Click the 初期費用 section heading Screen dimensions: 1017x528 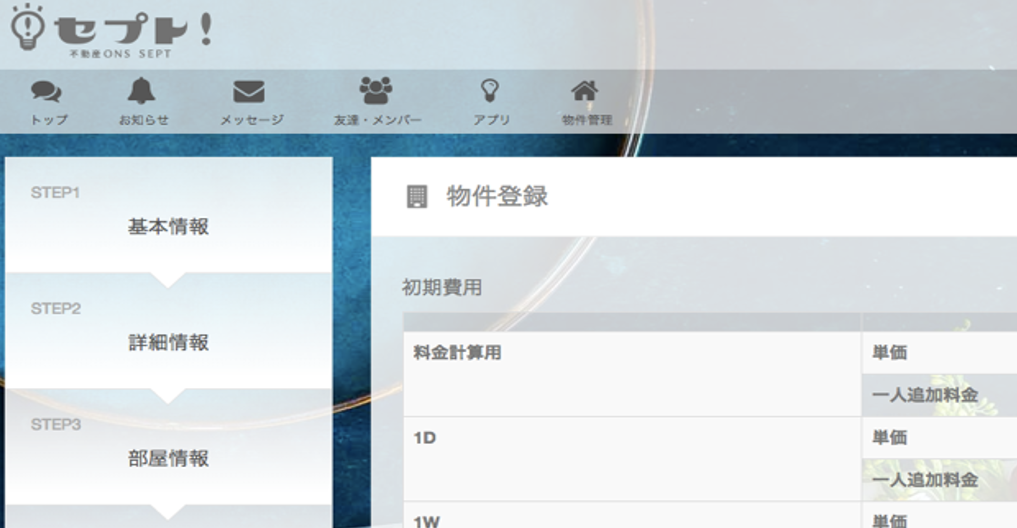(442, 287)
